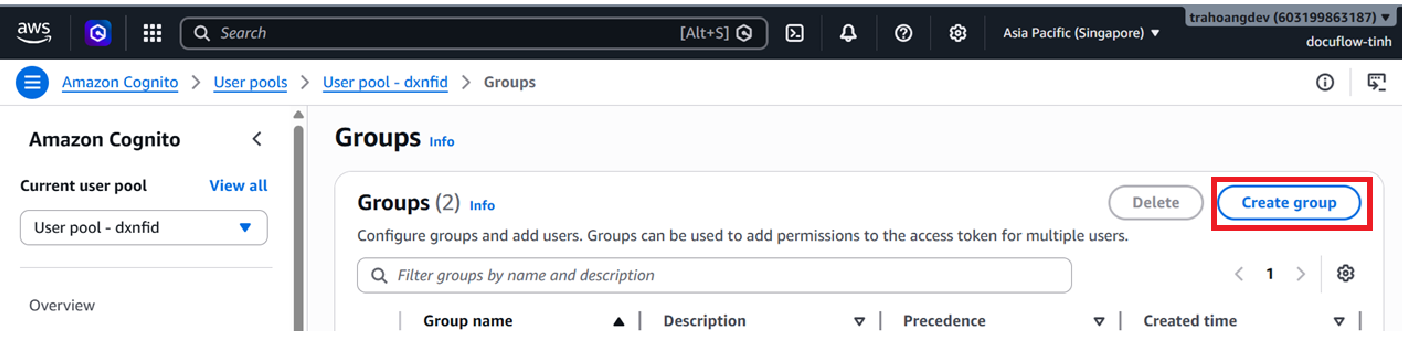
Task: Go to next page arrow in pagination
Action: [x=1300, y=273]
